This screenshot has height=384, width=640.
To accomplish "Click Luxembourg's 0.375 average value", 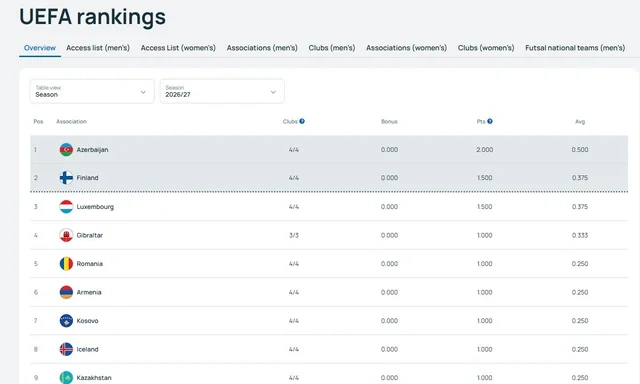I will pyautogui.click(x=580, y=207).
